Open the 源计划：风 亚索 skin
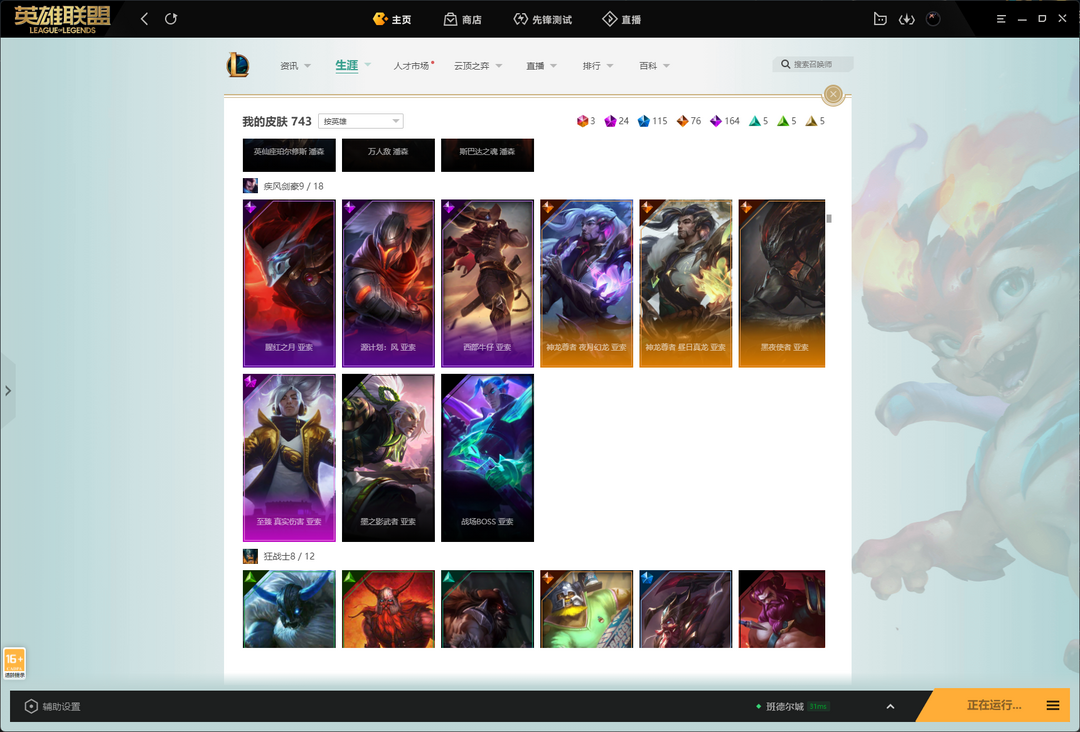The height and width of the screenshot is (732, 1080). point(388,284)
